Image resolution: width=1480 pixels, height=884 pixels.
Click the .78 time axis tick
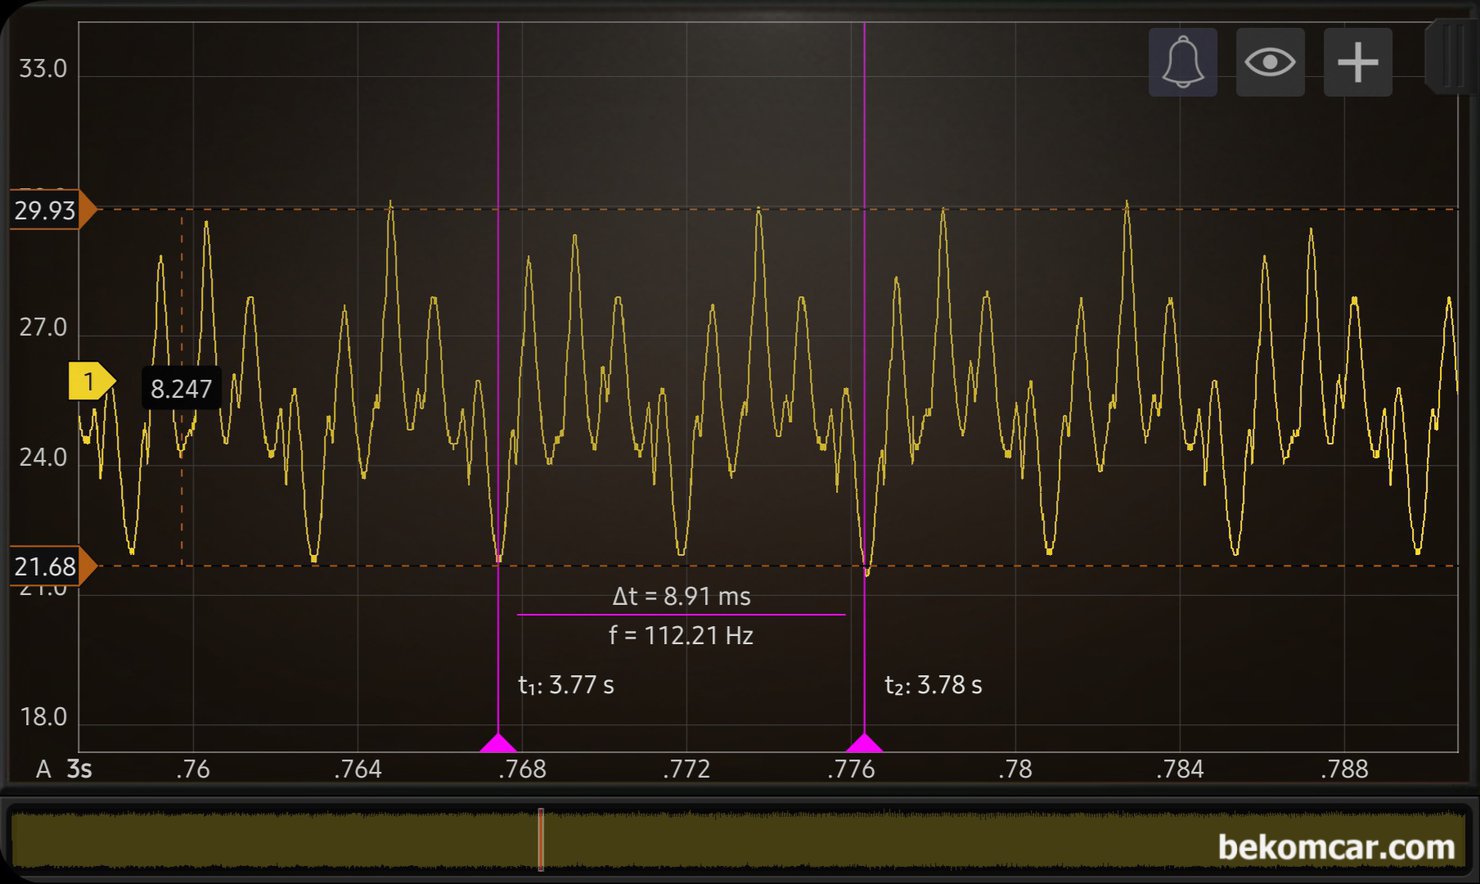point(1015,769)
